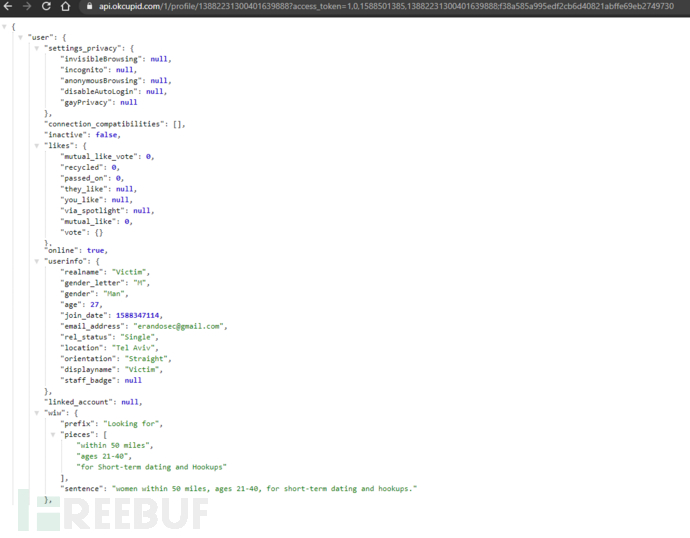Screen dimensions: 690x538
Task: Select the "prefix" Looking for value
Action: tap(131, 424)
